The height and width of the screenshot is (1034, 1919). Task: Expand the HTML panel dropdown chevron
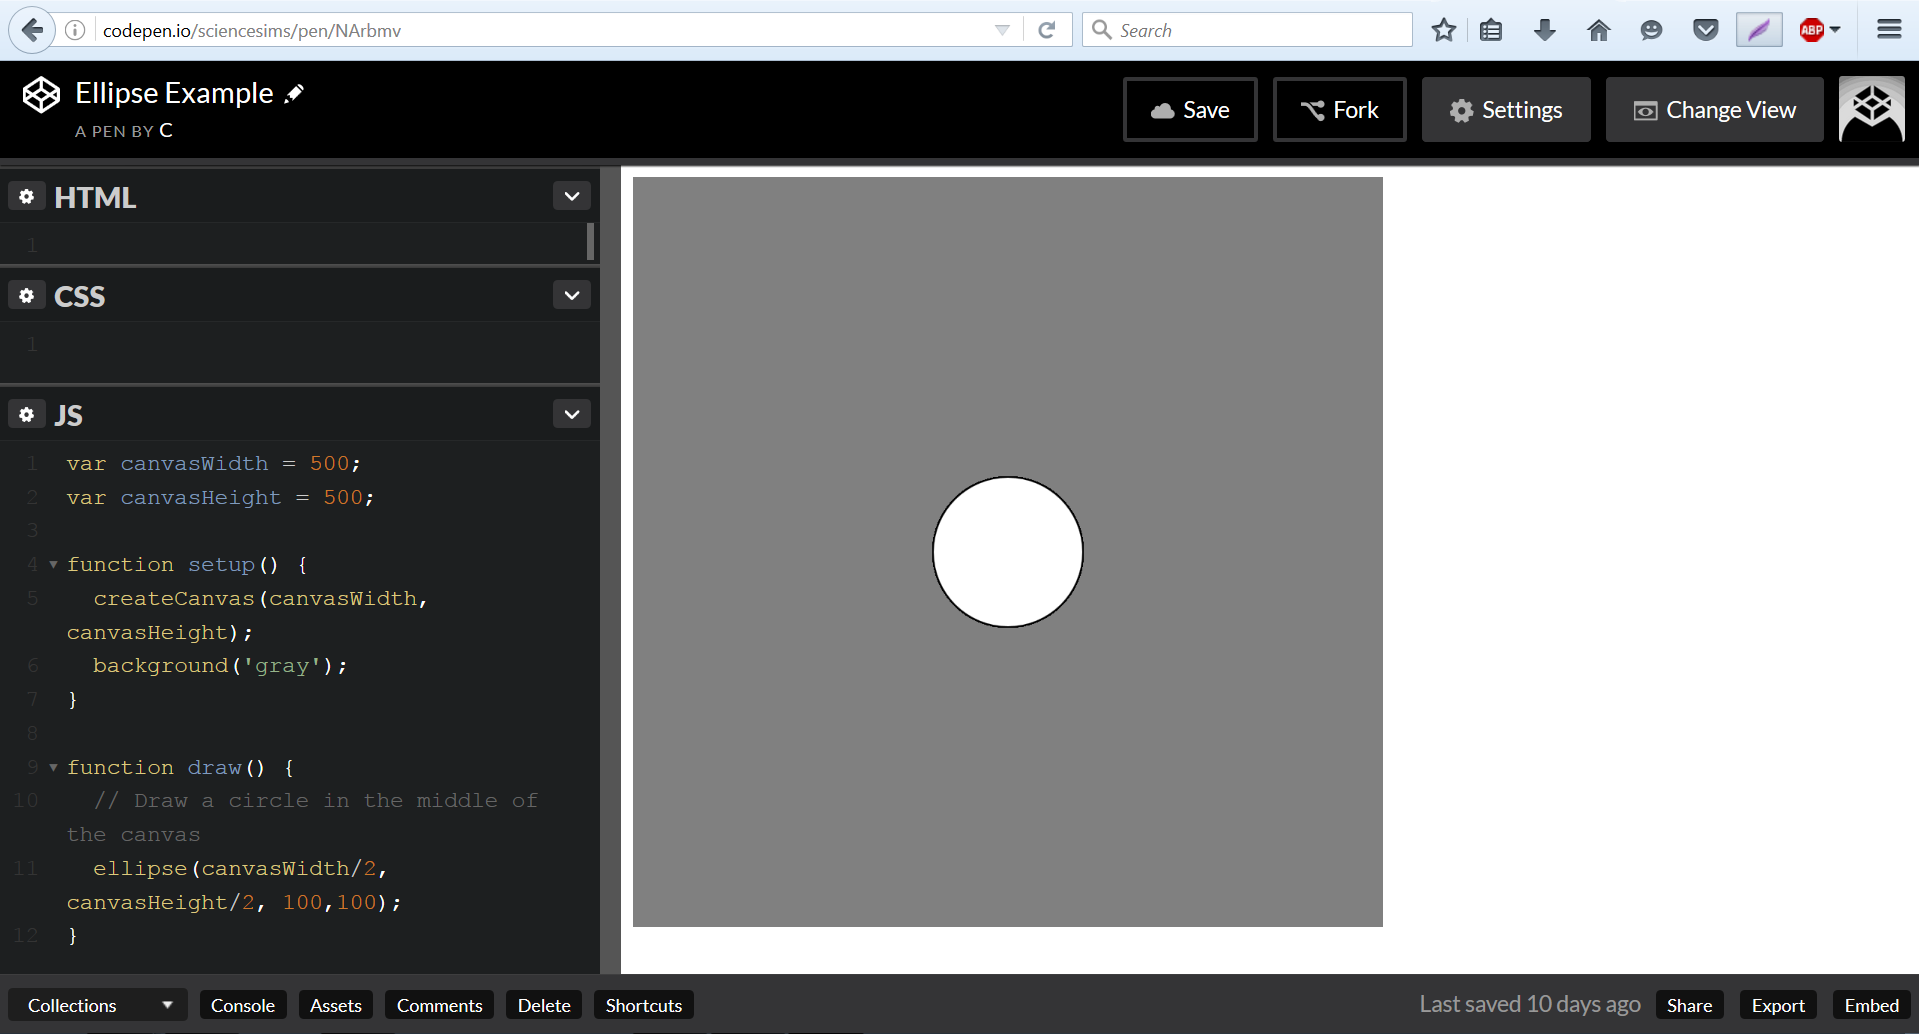(572, 196)
